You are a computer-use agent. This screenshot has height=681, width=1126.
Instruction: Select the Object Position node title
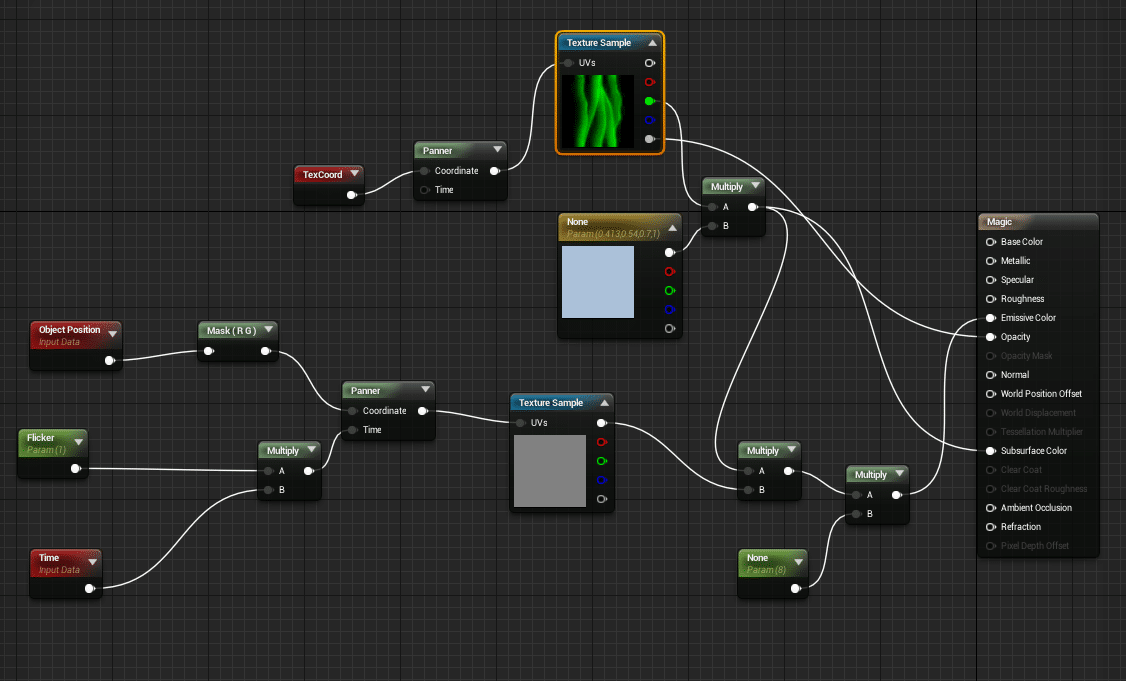coord(69,330)
